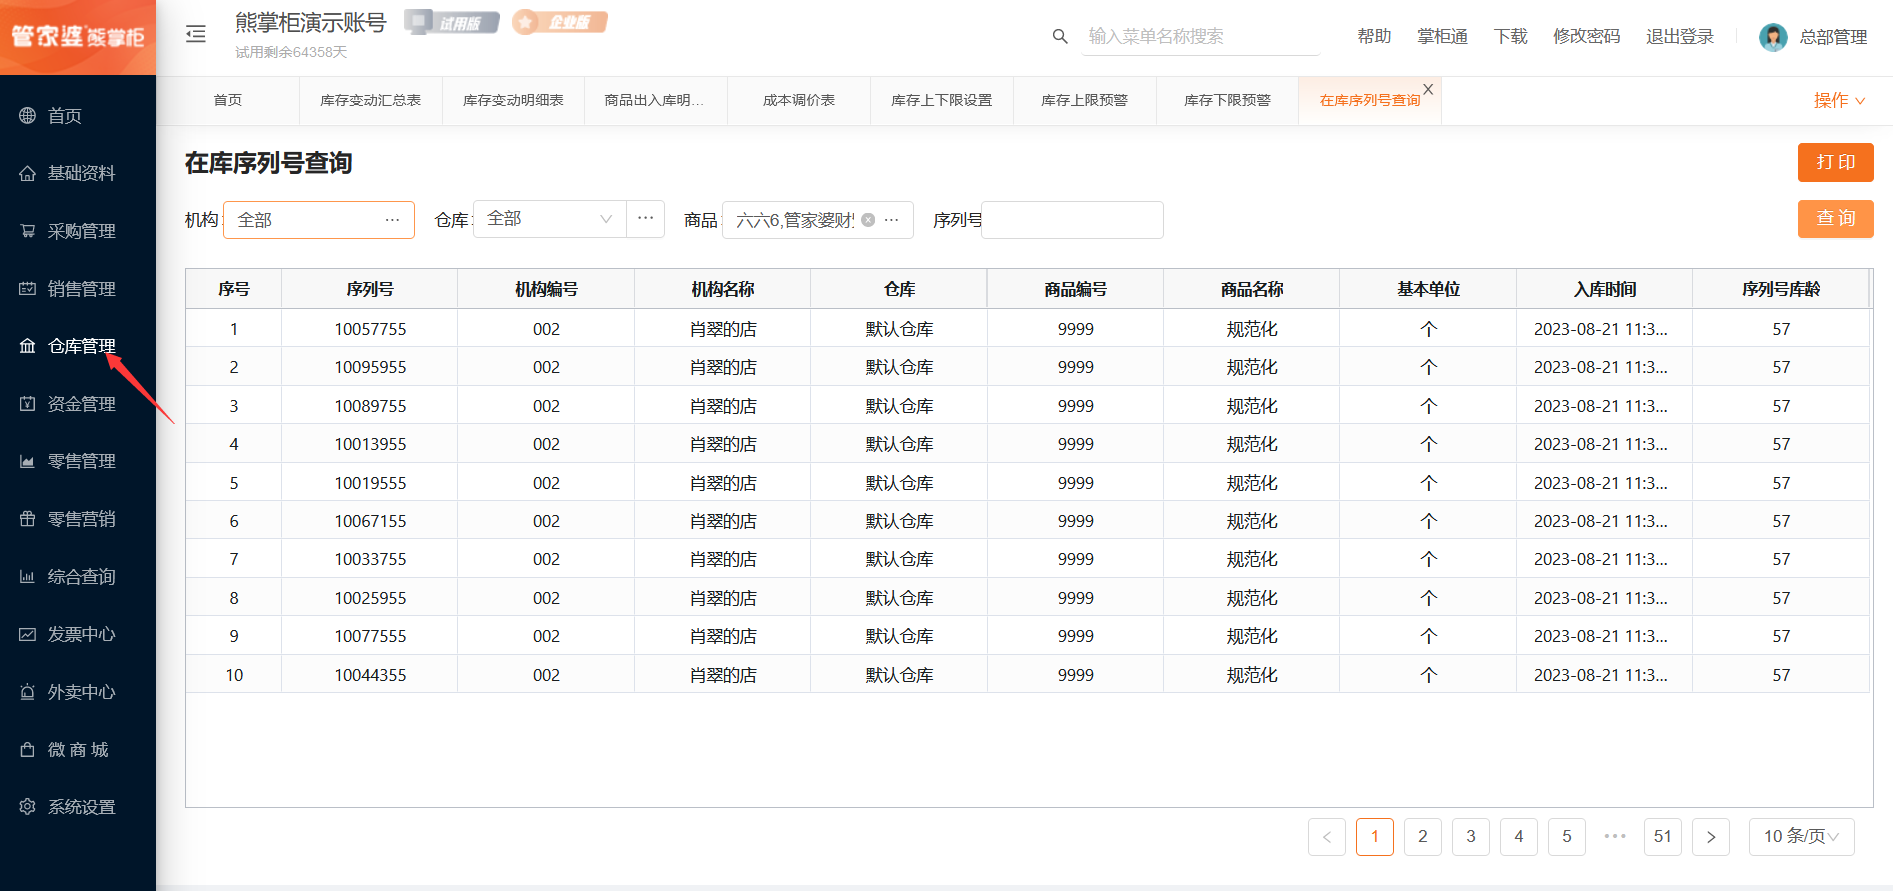The height and width of the screenshot is (891, 1893).
Task: Open the 掌柜通 link
Action: (1442, 36)
